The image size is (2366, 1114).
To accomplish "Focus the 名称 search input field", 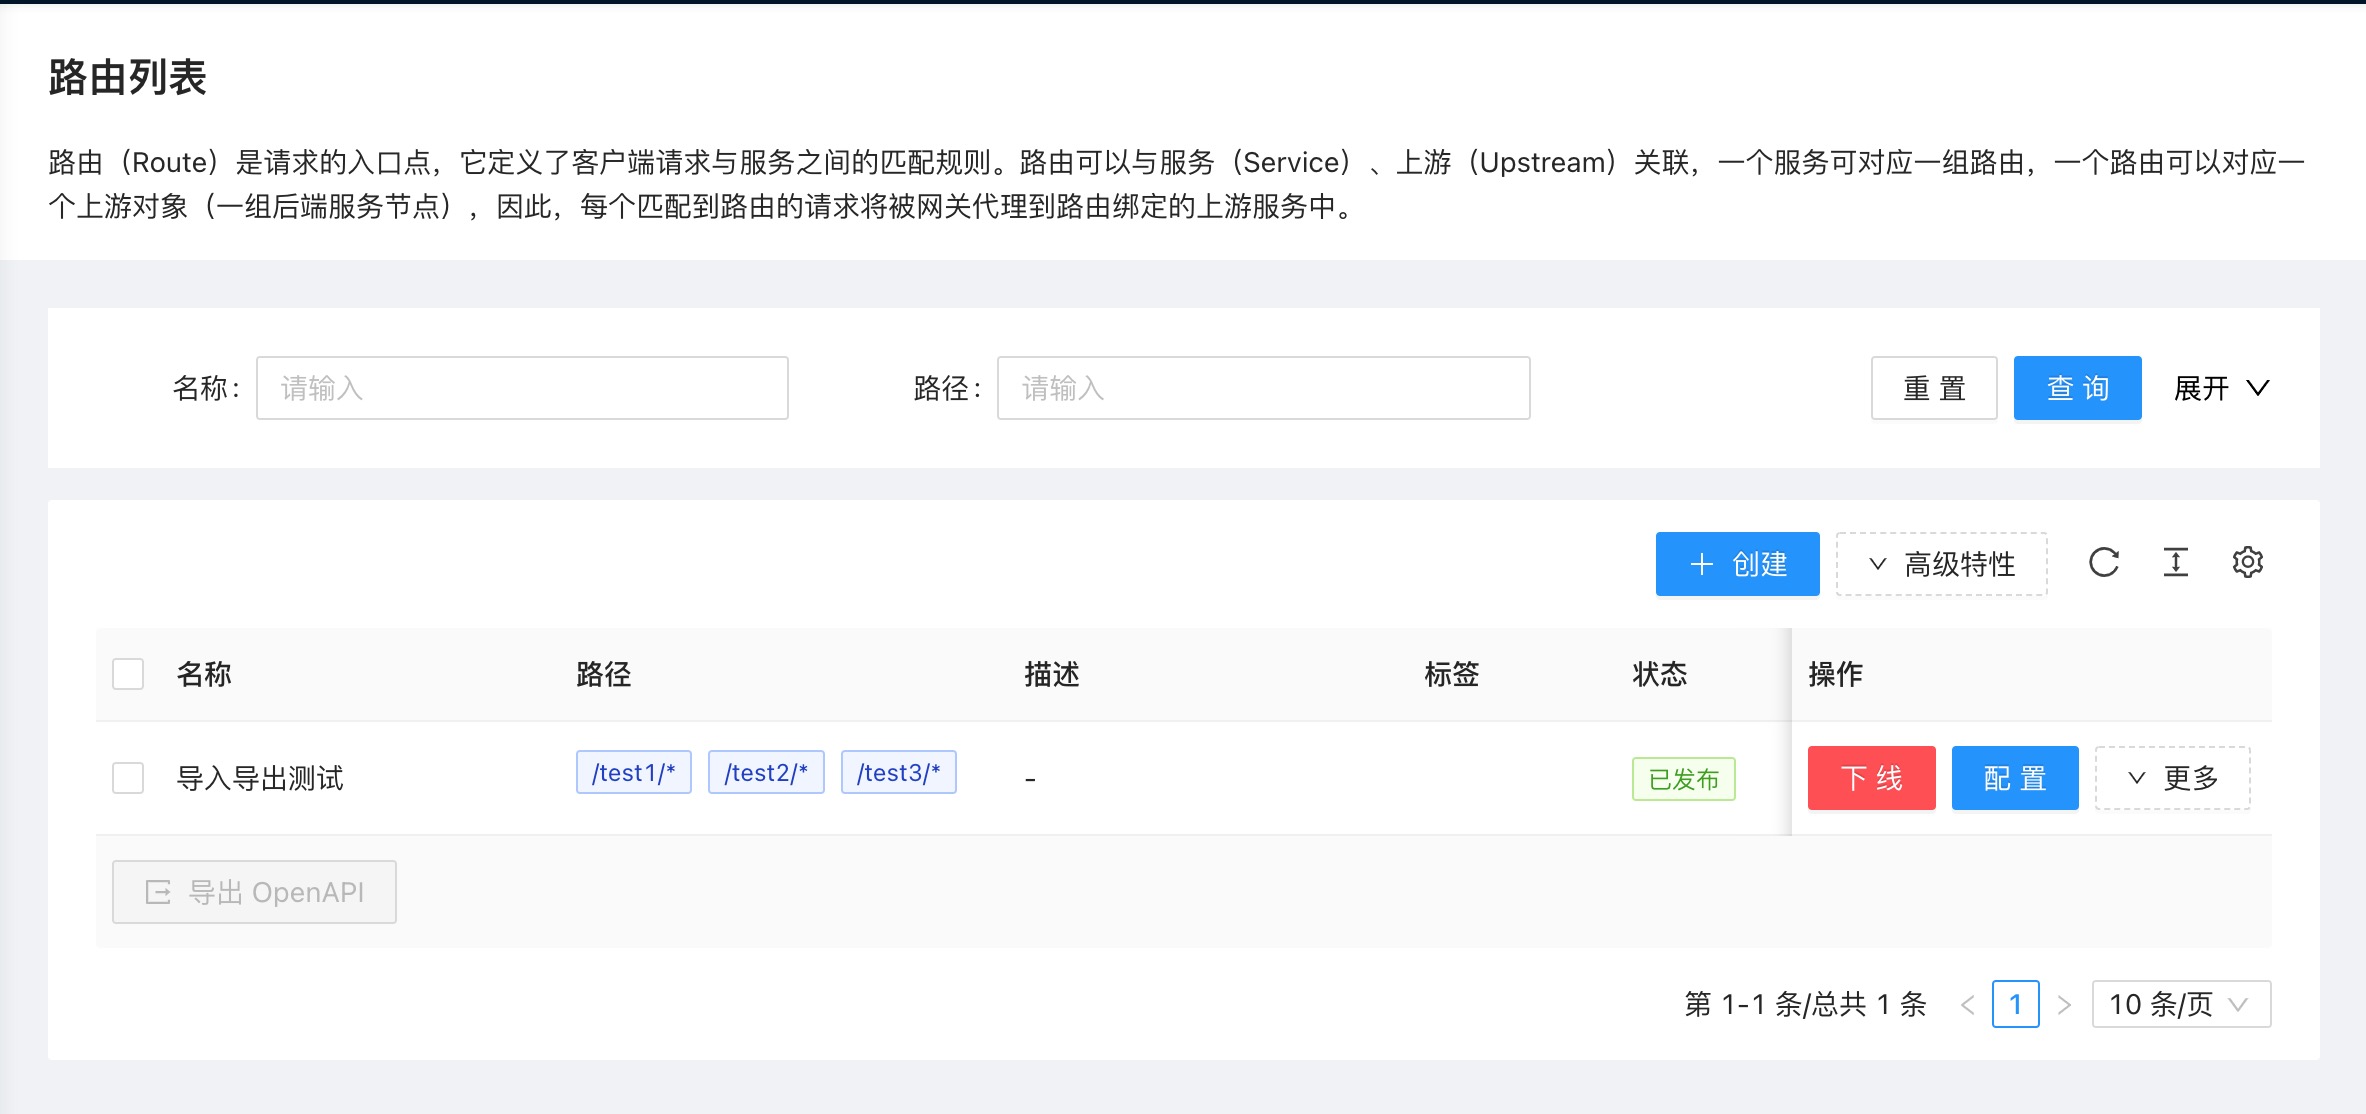I will (522, 388).
